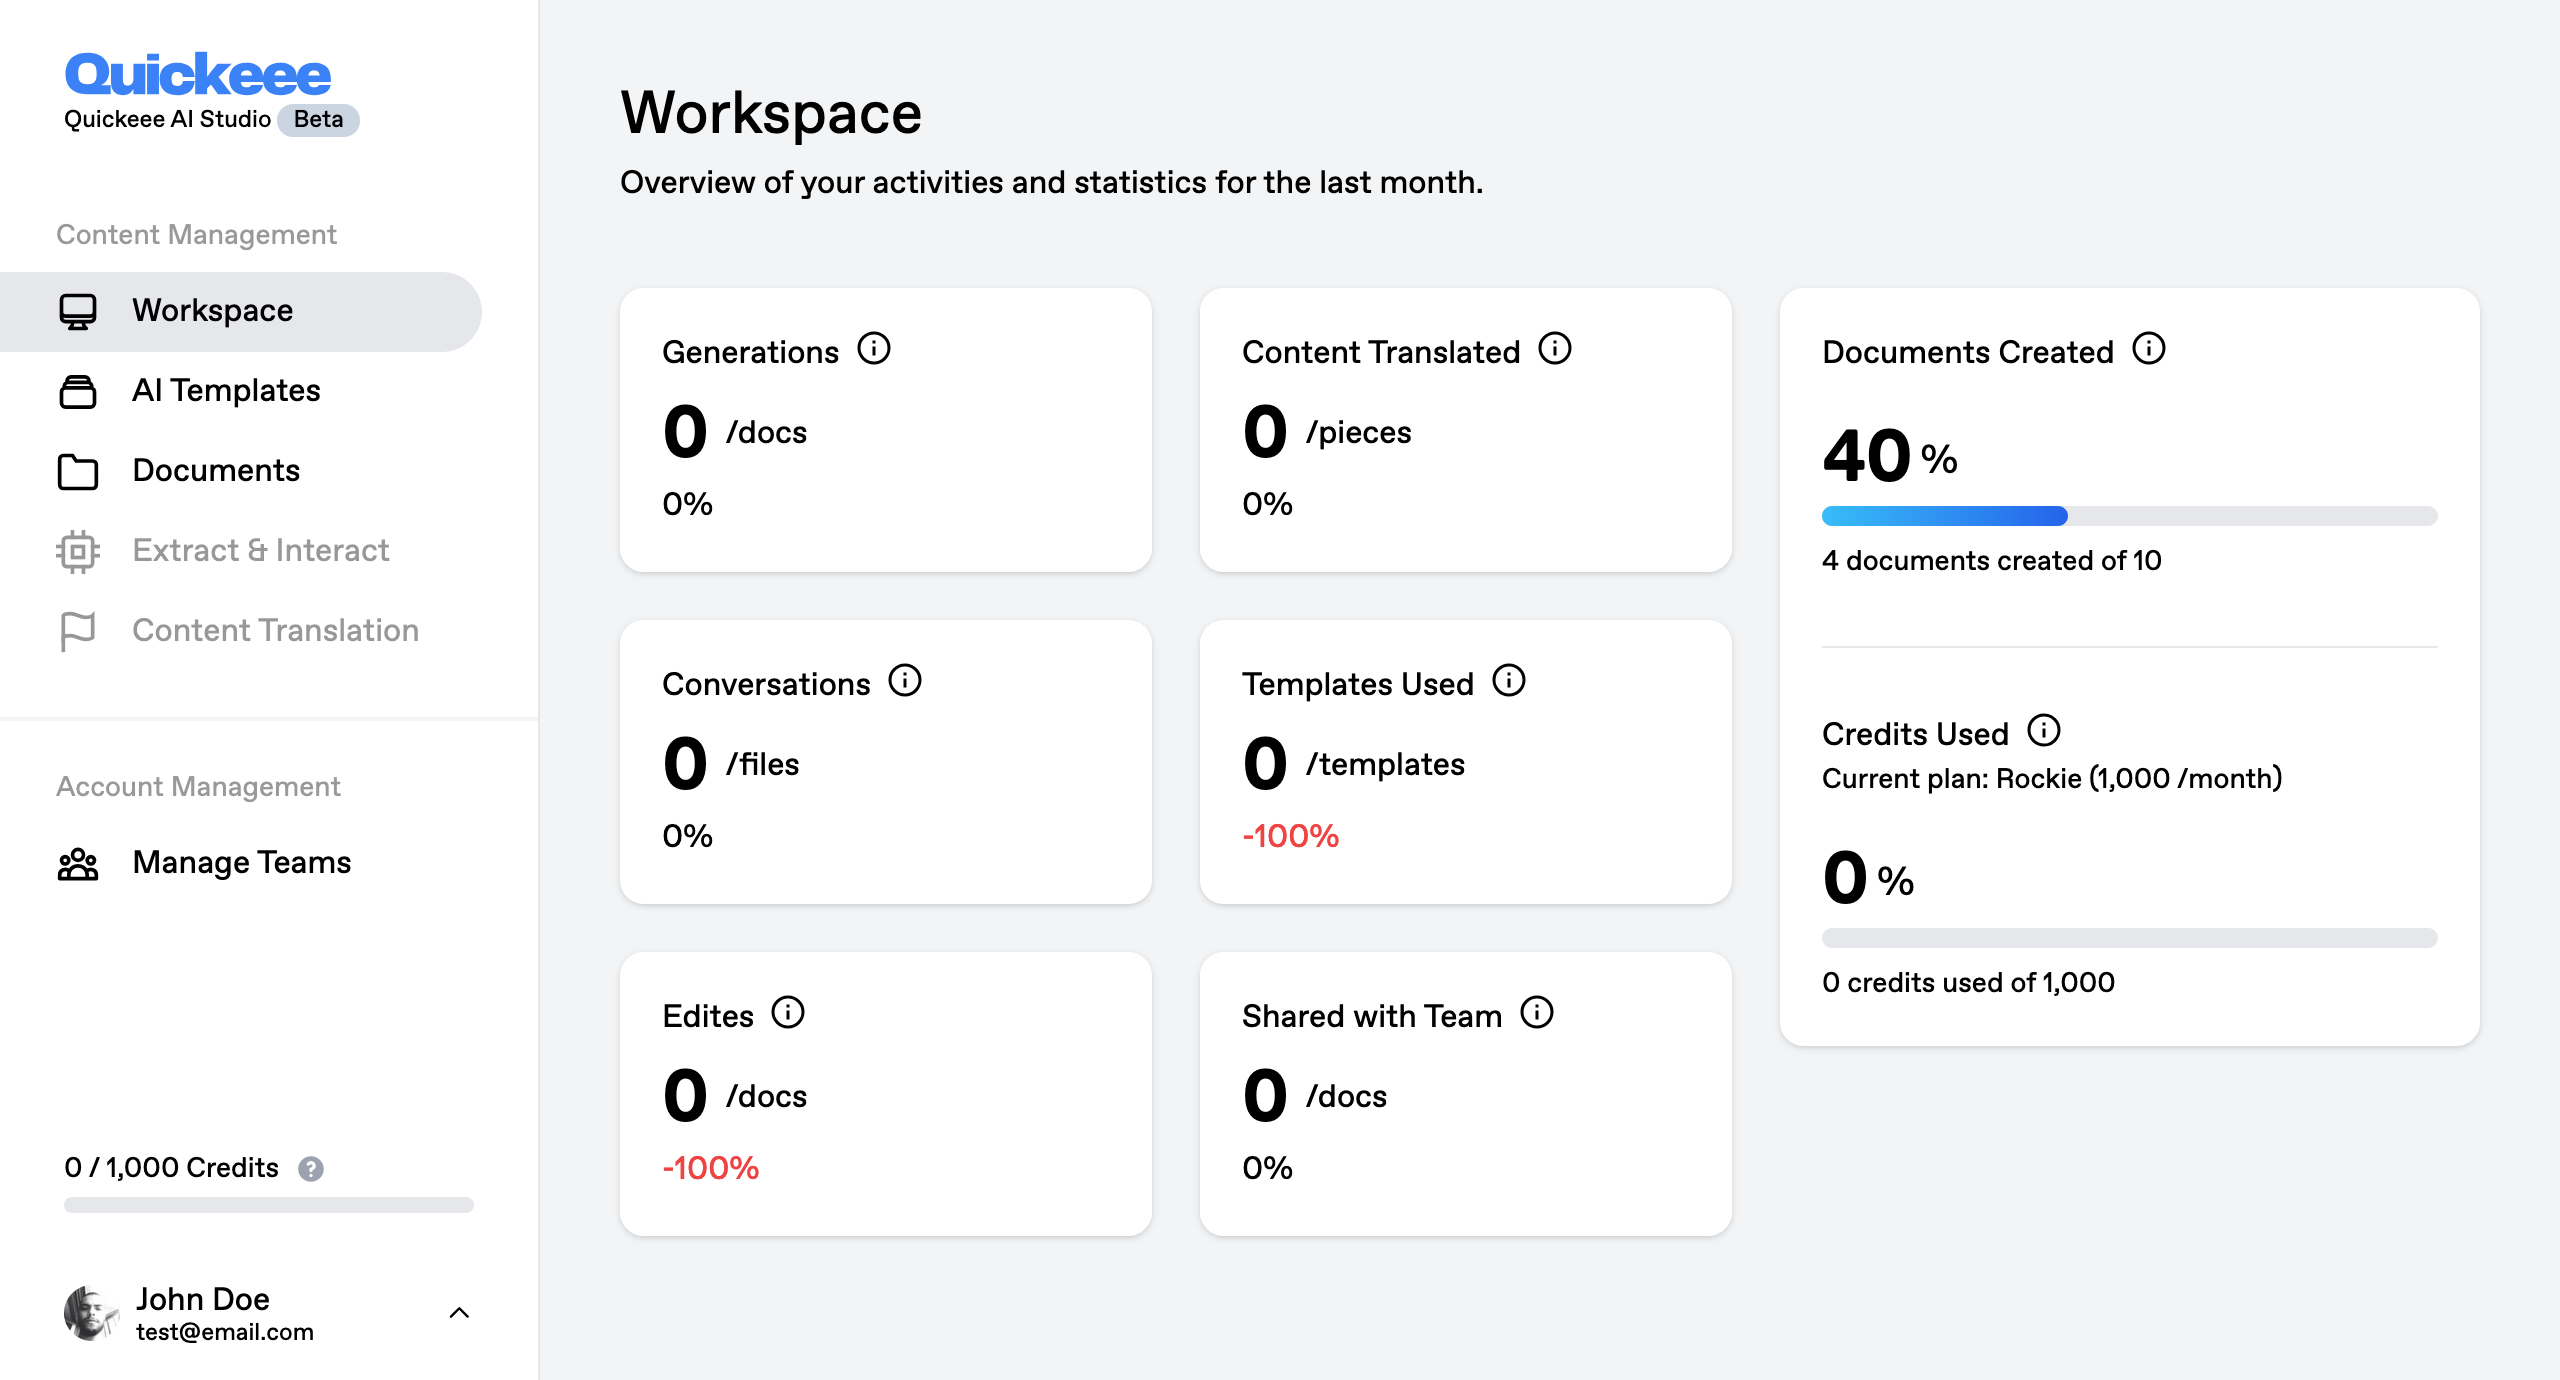Click the info icon beside Content Translated
This screenshot has height=1380, width=2560.
click(1554, 349)
